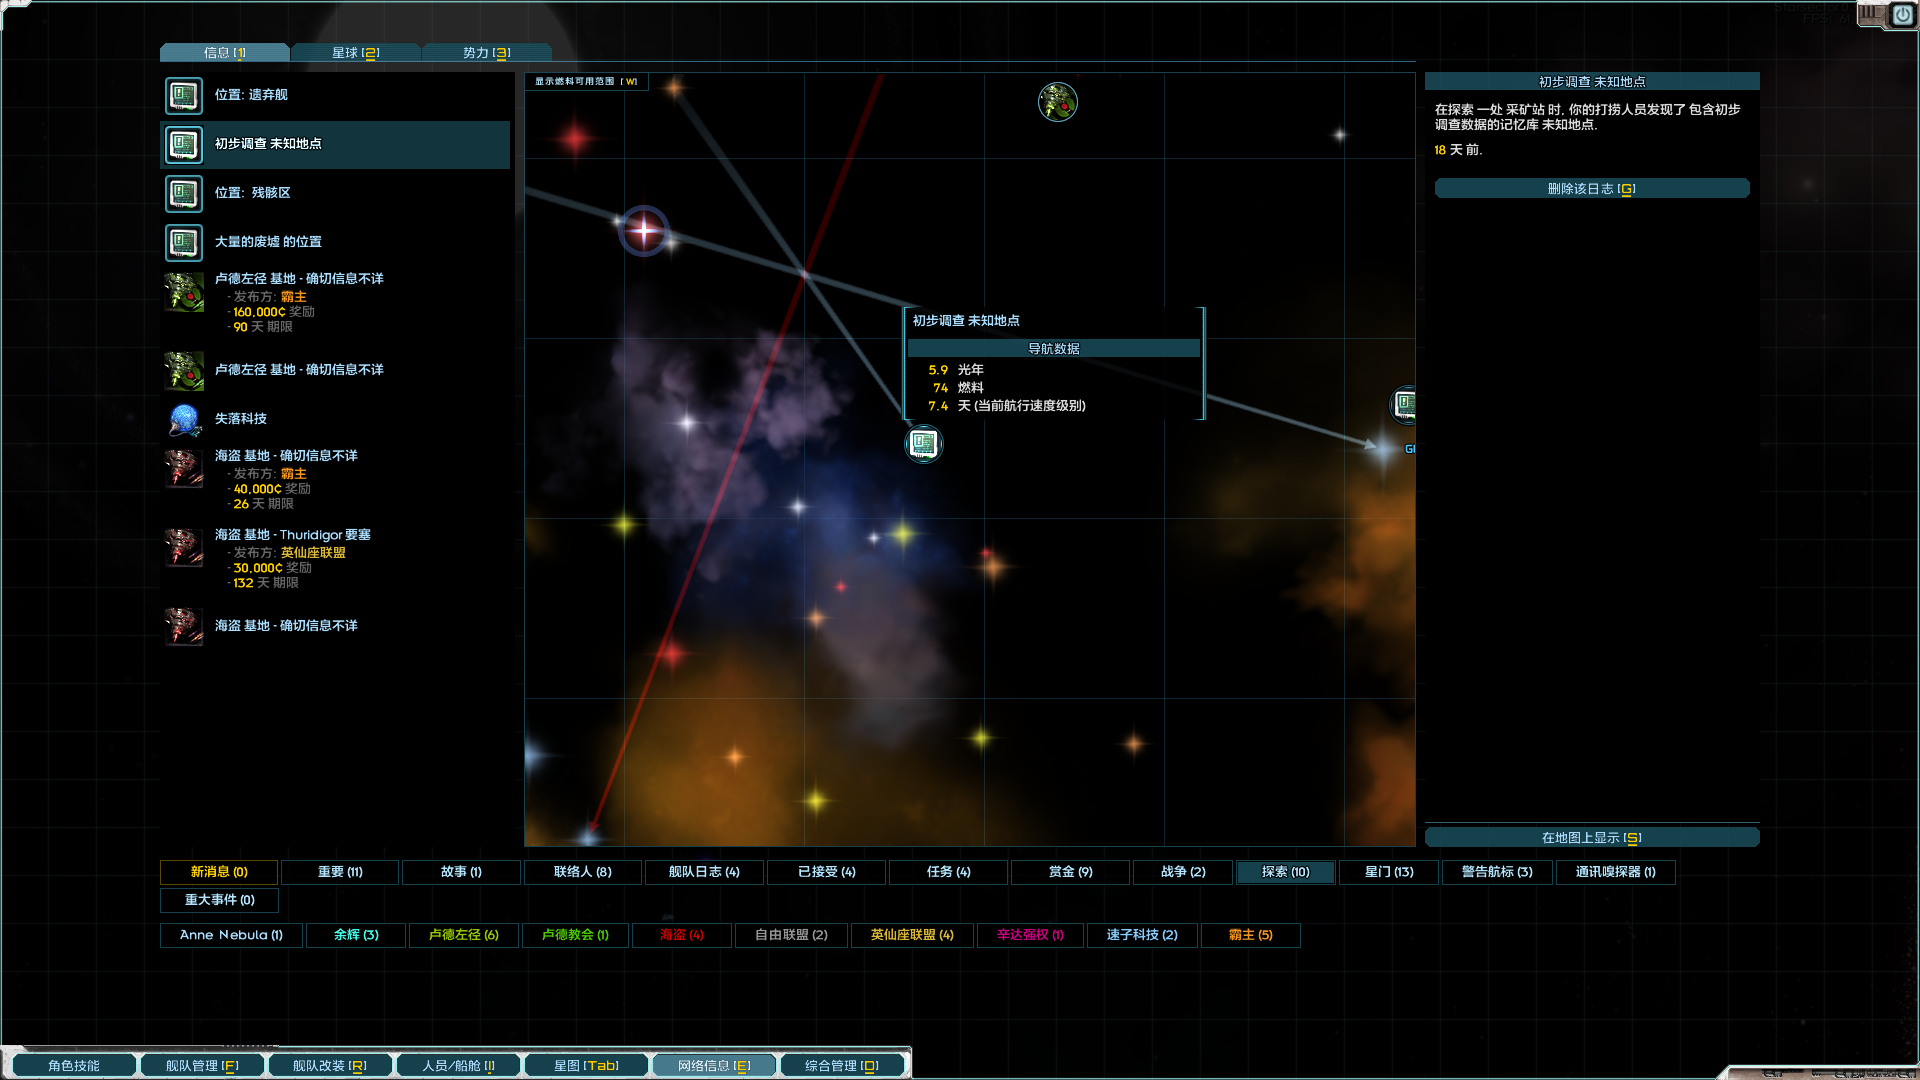The height and width of the screenshot is (1080, 1920).
Task: Open the 星图 [Tab] menu
Action: point(586,1066)
